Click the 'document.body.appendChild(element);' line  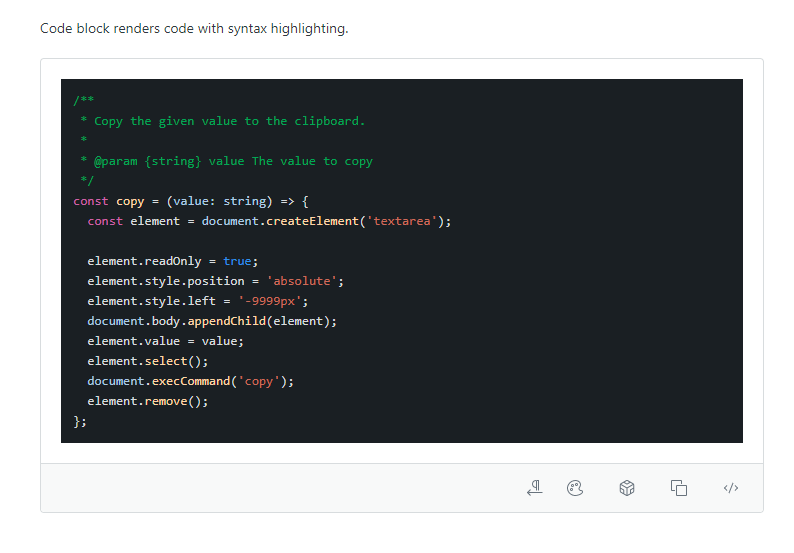click(x=212, y=321)
